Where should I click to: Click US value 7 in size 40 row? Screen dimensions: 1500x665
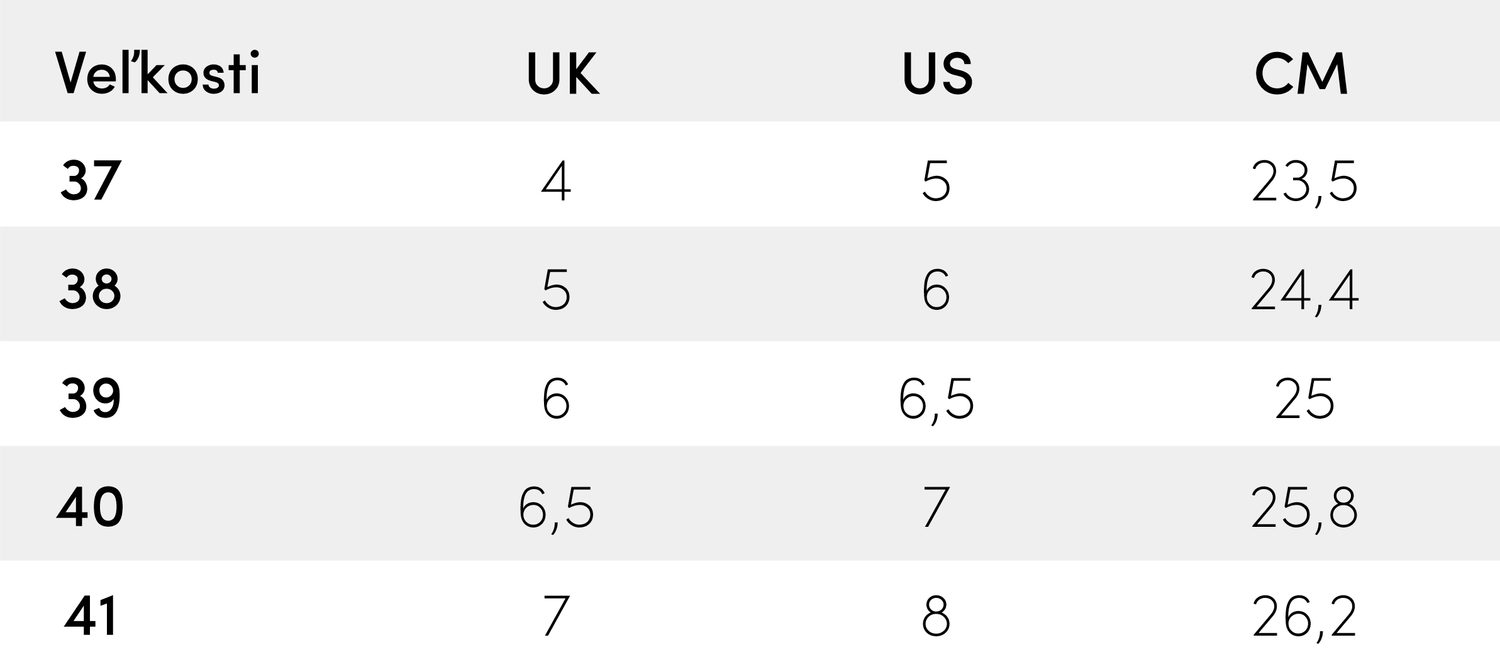pyautogui.click(x=936, y=508)
